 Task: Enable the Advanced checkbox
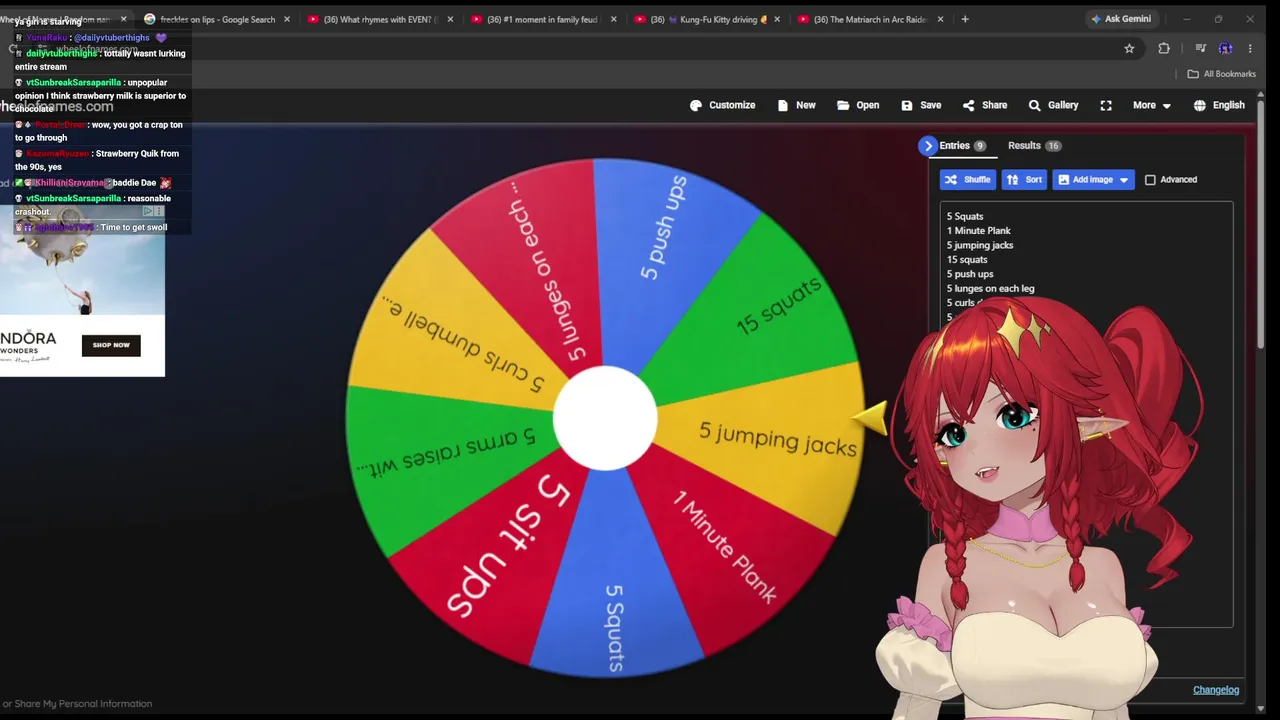point(1150,180)
